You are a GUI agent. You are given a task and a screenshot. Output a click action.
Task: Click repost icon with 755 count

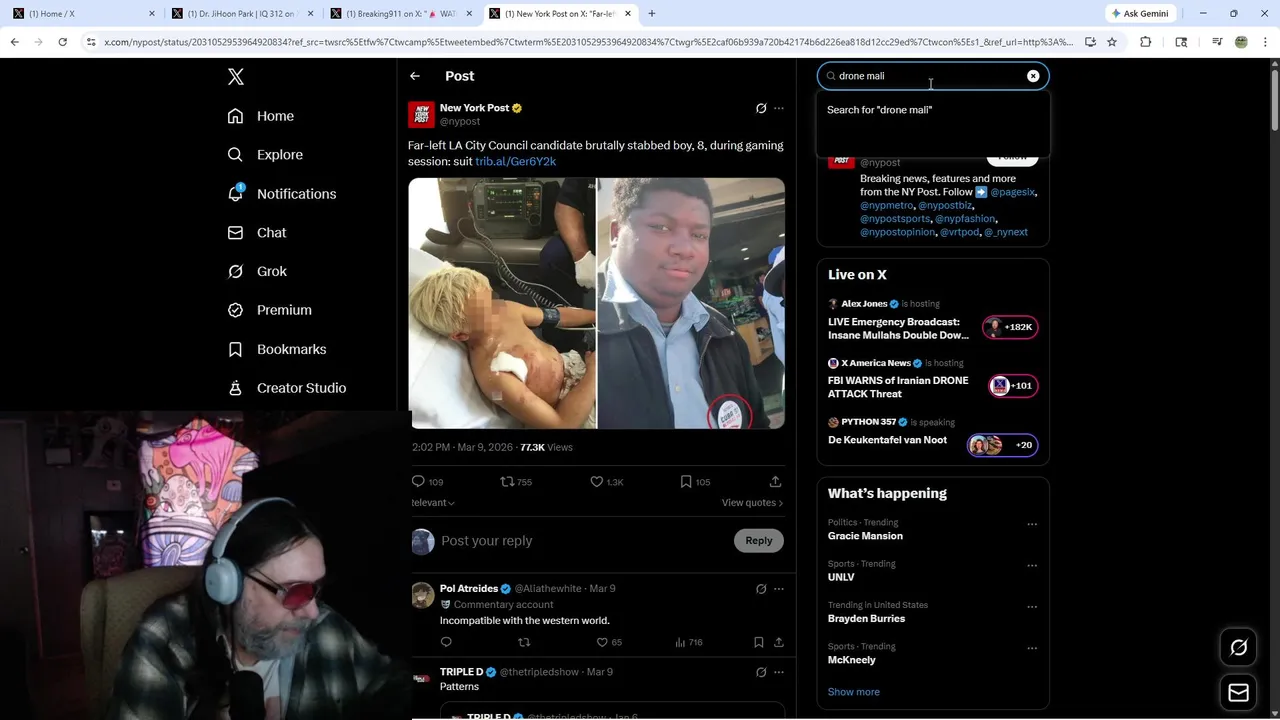coord(516,482)
